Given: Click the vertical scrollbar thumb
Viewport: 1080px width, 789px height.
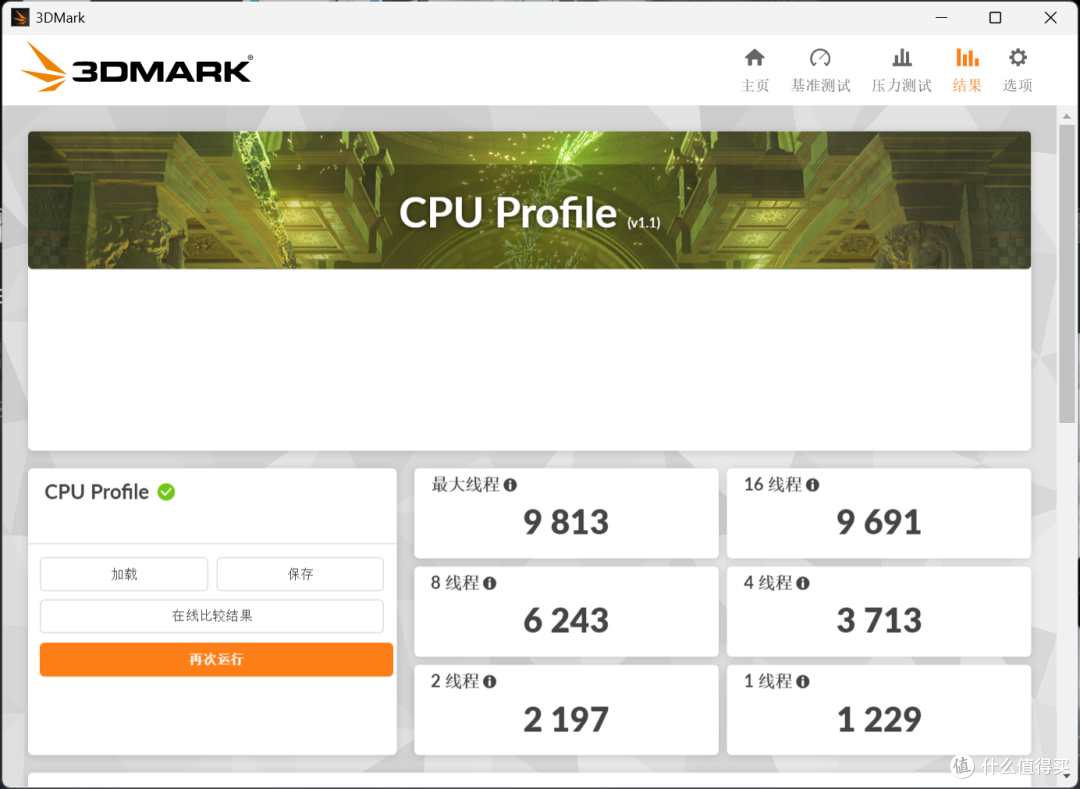Looking at the screenshot, I should pos(1067,274).
